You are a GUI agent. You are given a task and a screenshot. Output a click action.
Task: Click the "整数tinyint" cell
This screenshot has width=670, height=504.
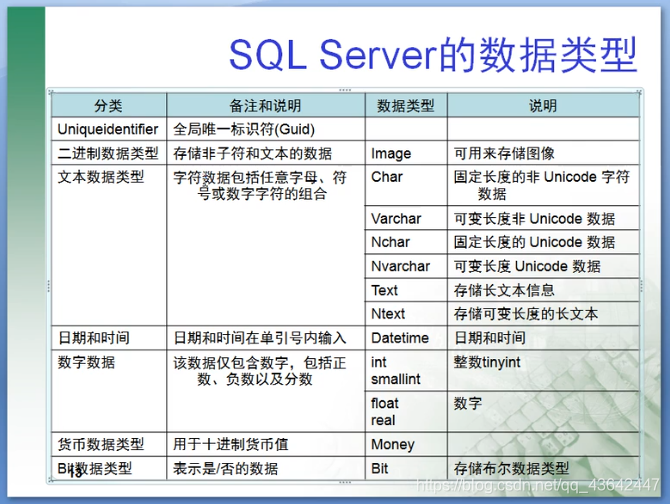point(544,370)
